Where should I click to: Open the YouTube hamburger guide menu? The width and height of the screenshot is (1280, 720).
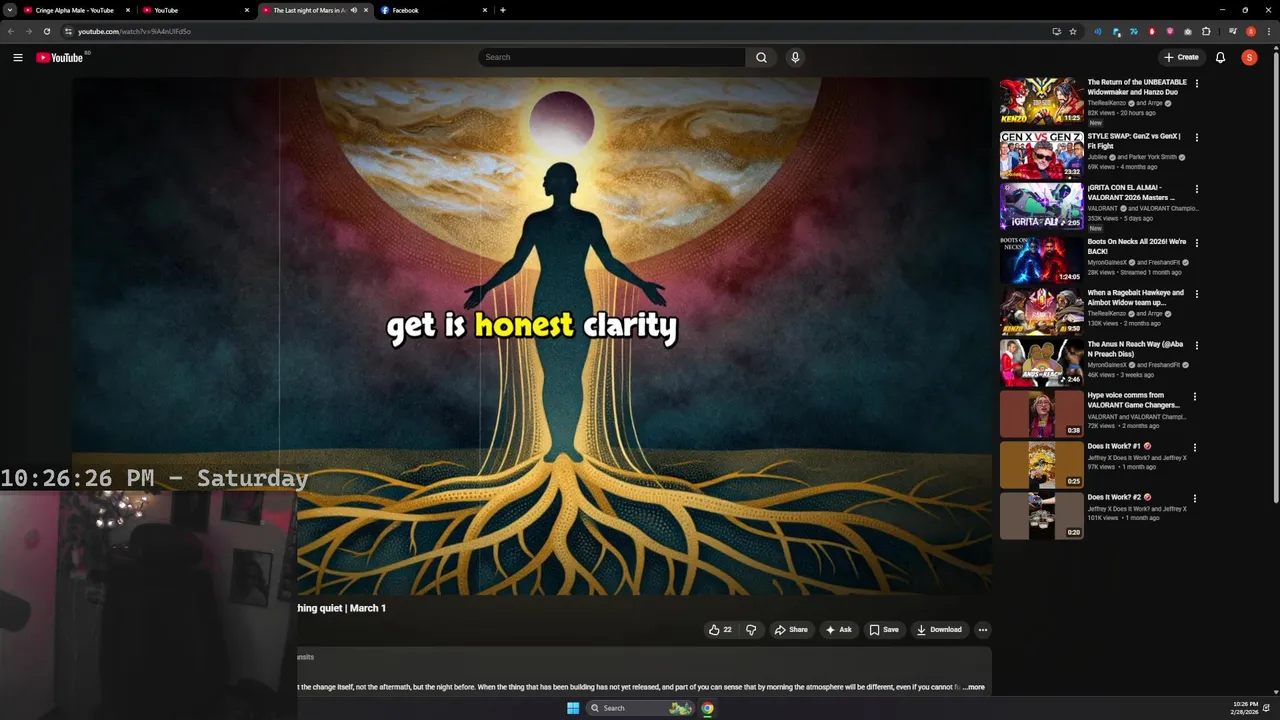[x=18, y=57]
